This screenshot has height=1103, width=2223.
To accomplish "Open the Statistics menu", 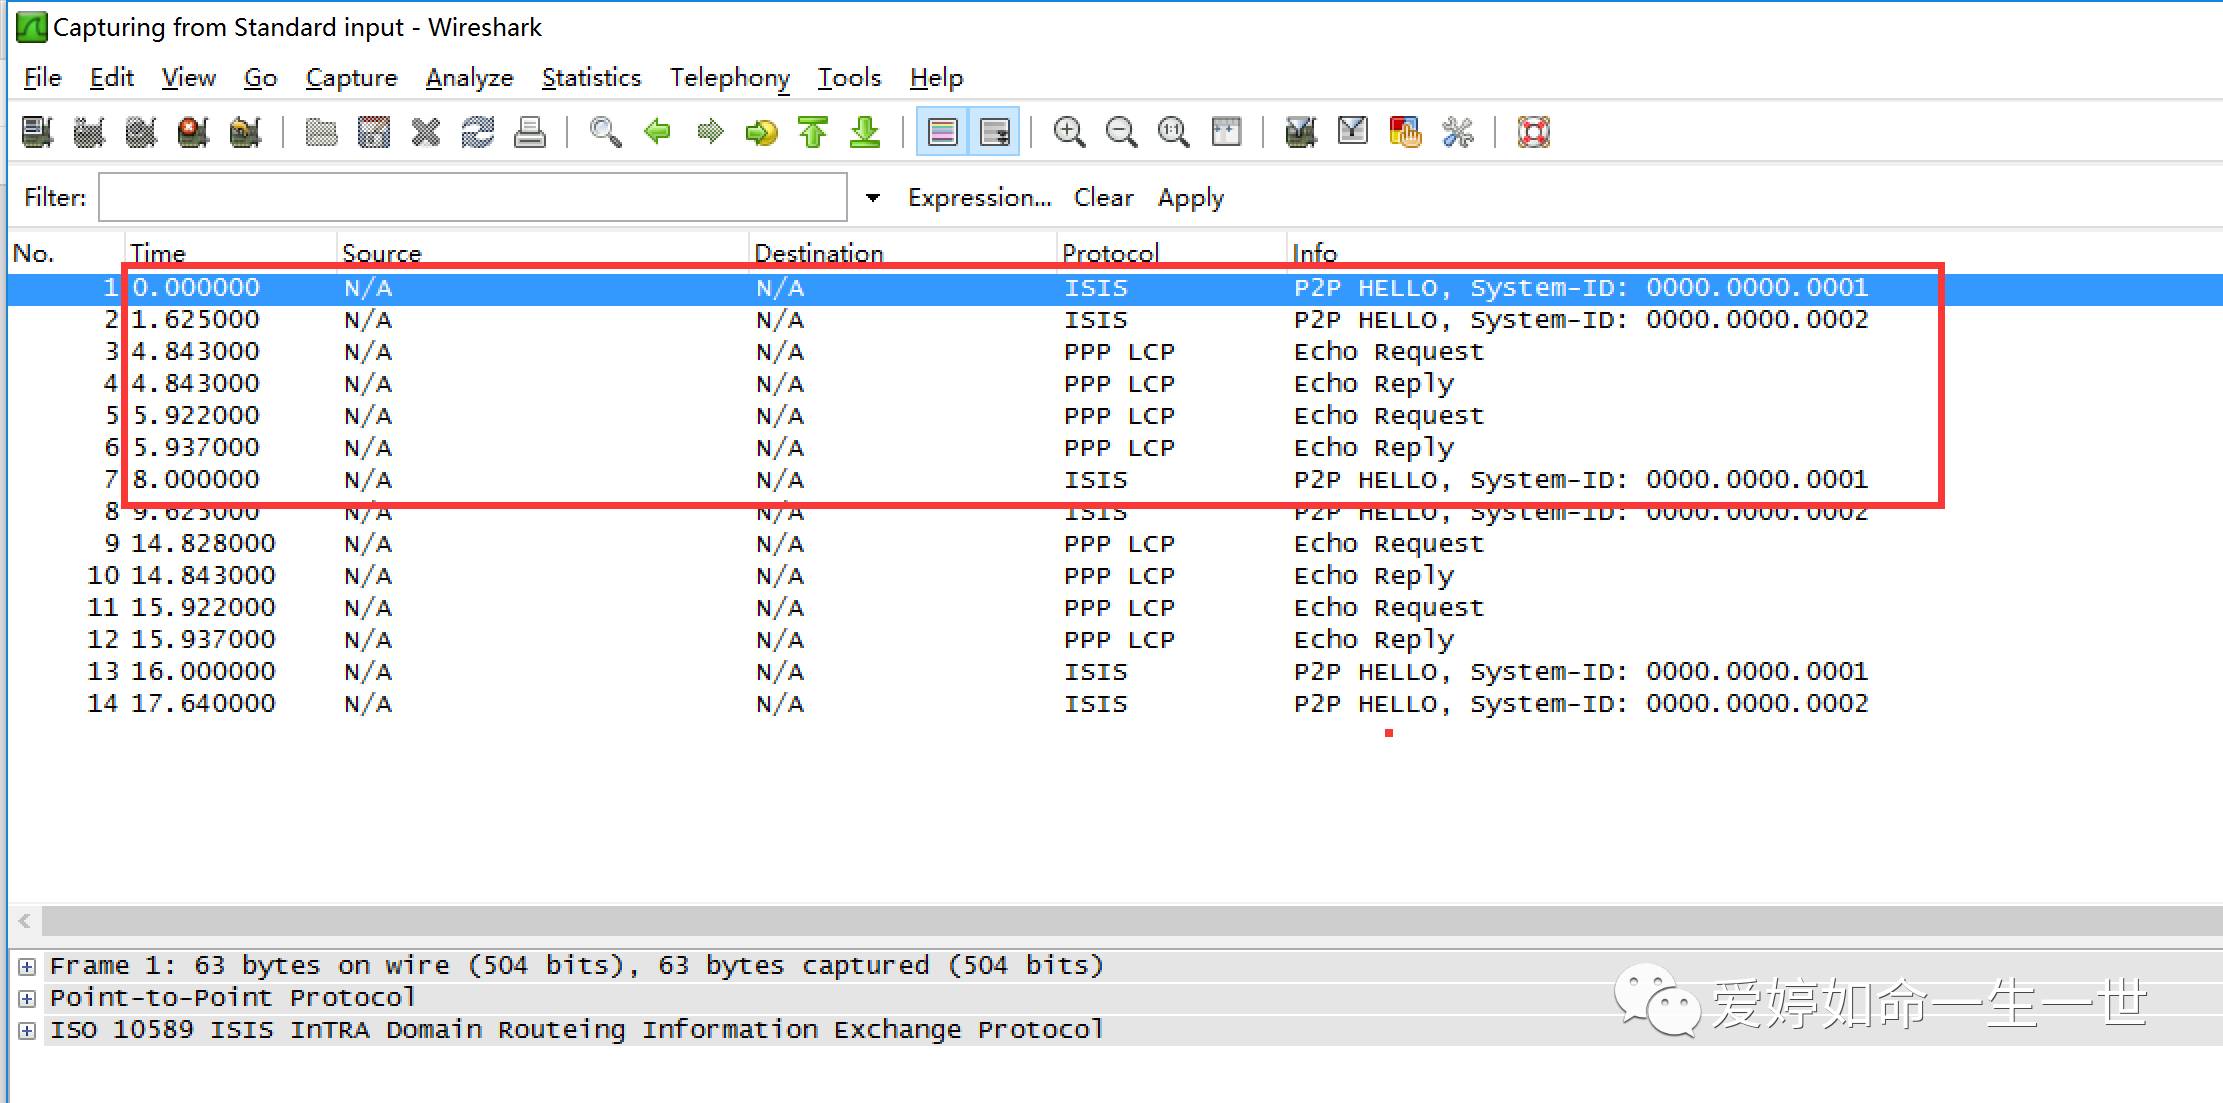I will pos(591,78).
